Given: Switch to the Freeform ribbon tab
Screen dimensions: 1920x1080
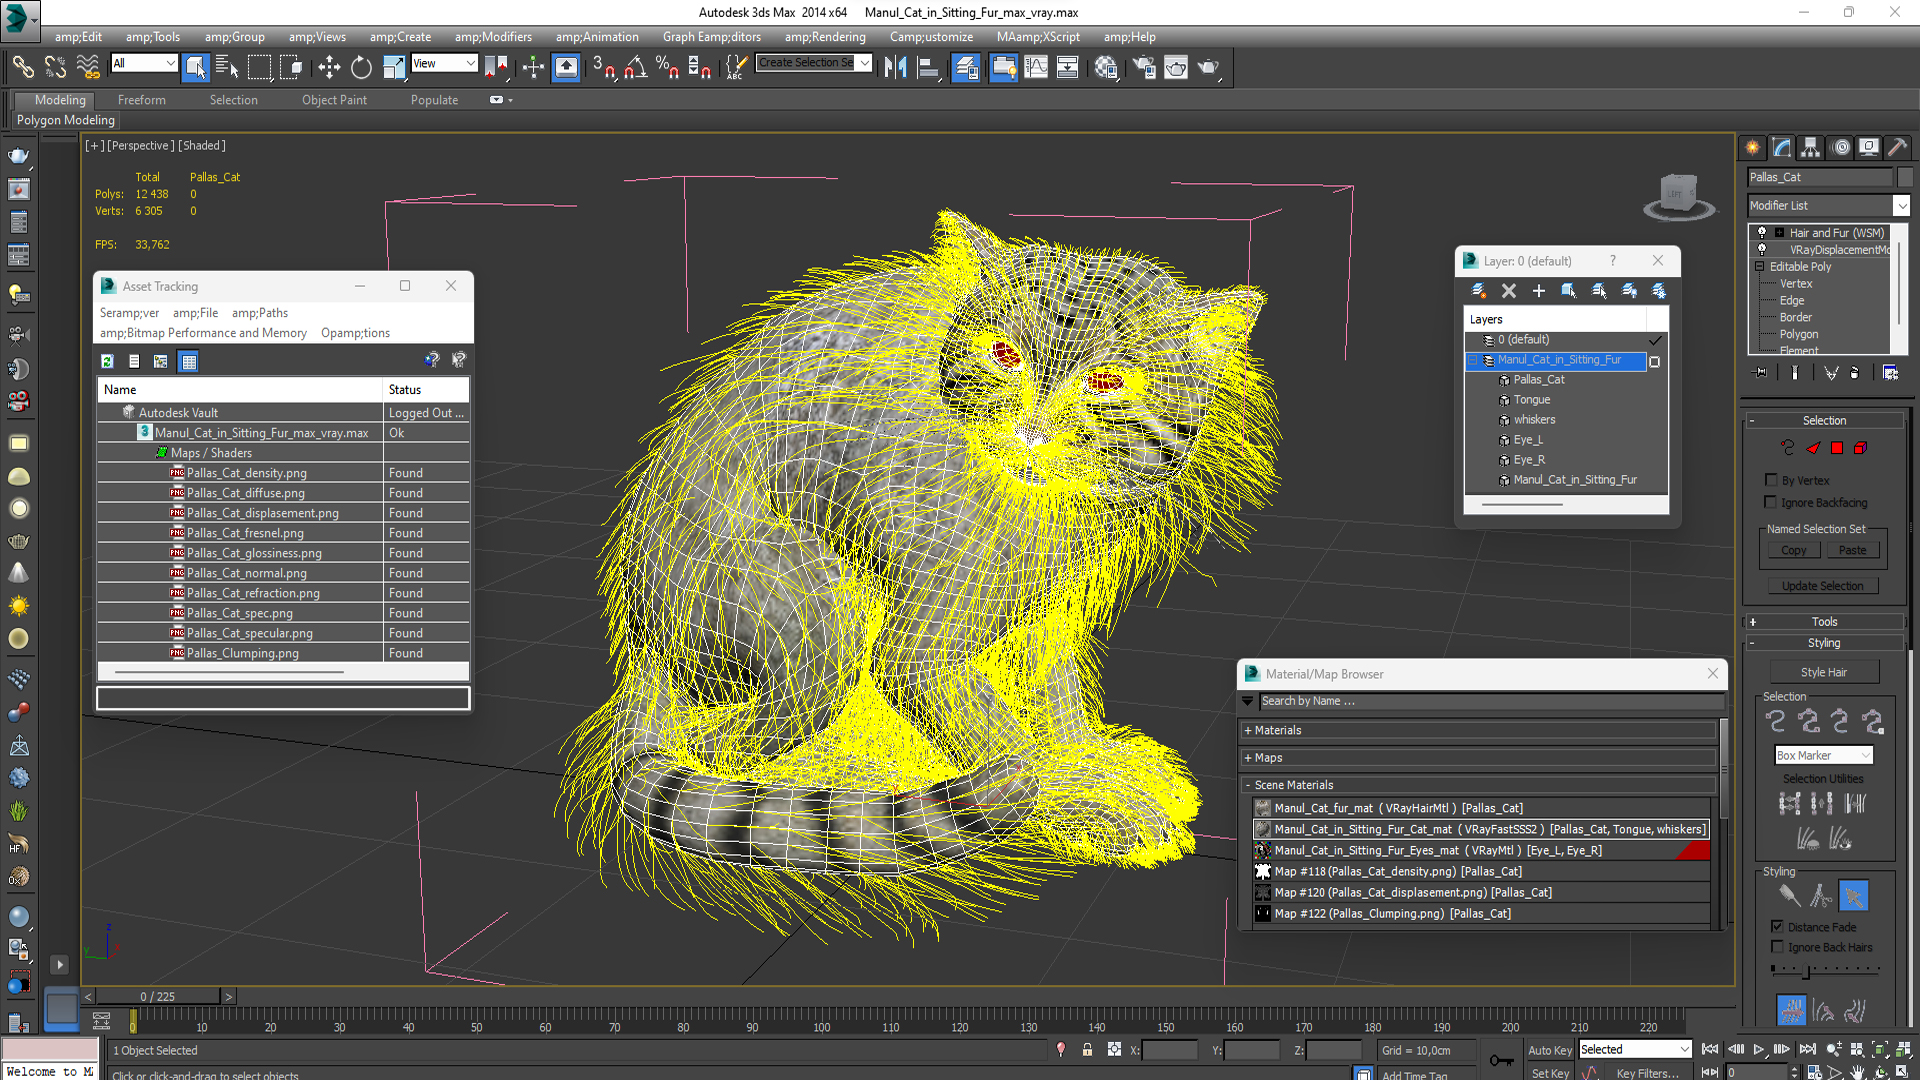Looking at the screenshot, I should tap(142, 100).
